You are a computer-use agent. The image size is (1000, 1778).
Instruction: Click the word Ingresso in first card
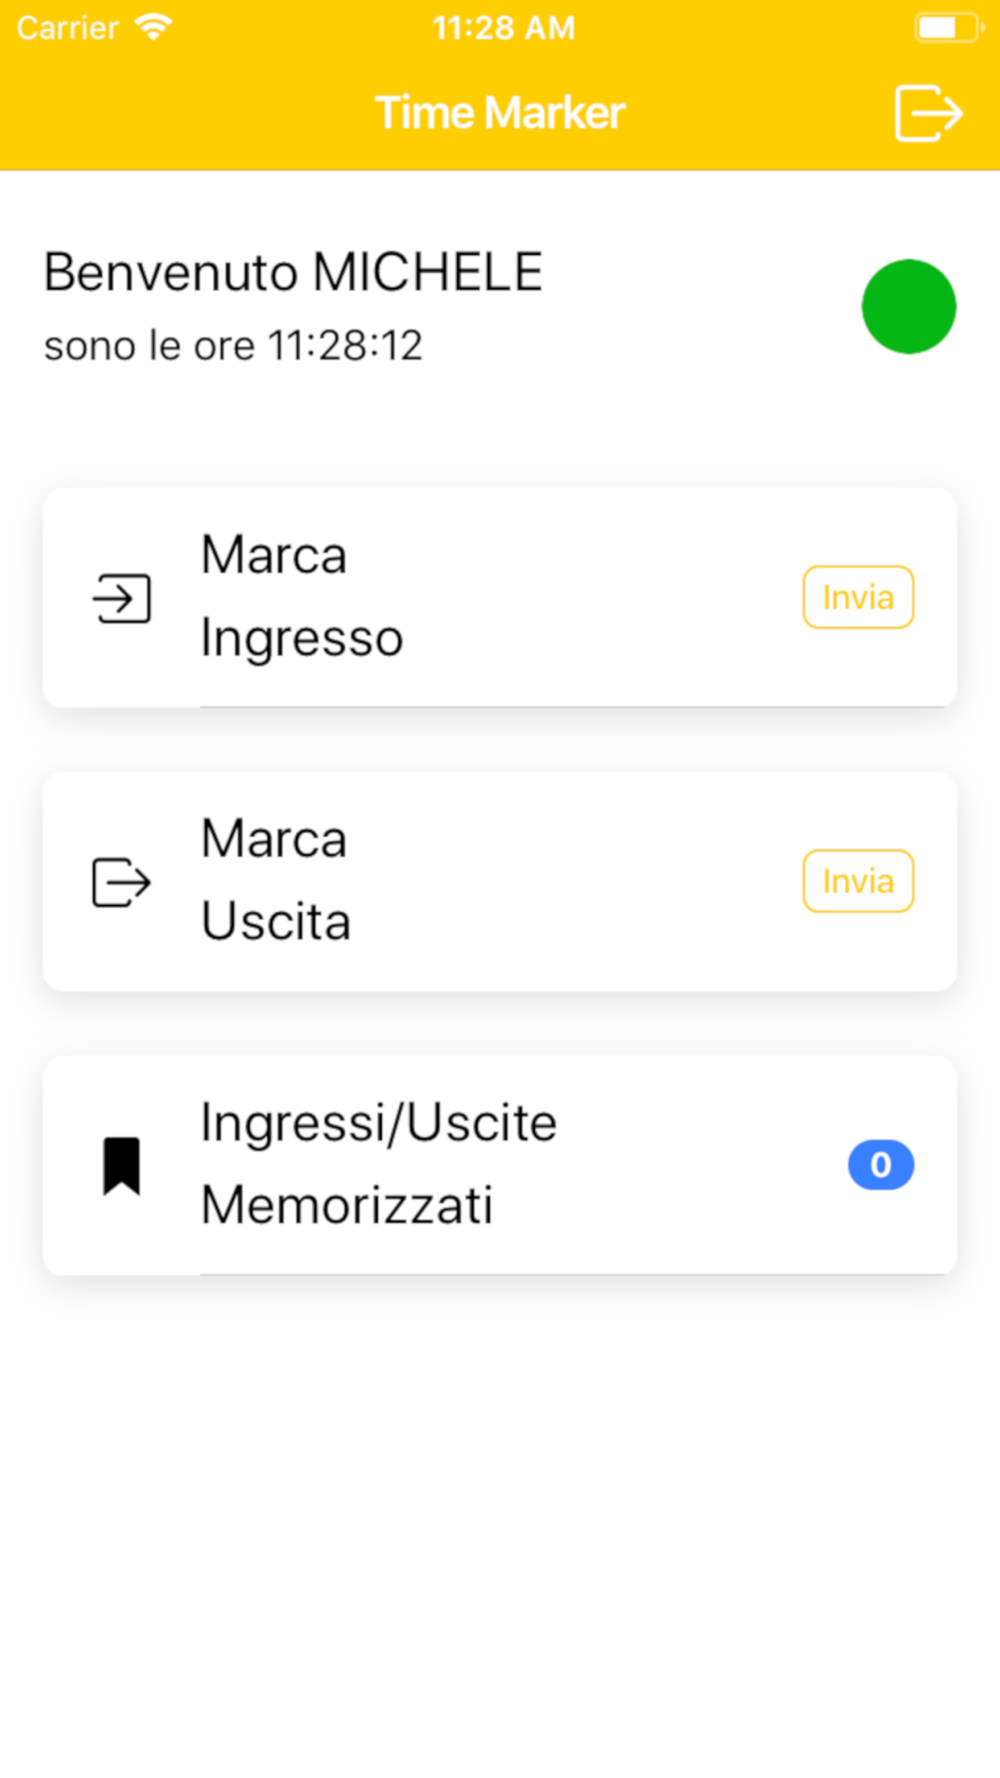click(x=302, y=639)
